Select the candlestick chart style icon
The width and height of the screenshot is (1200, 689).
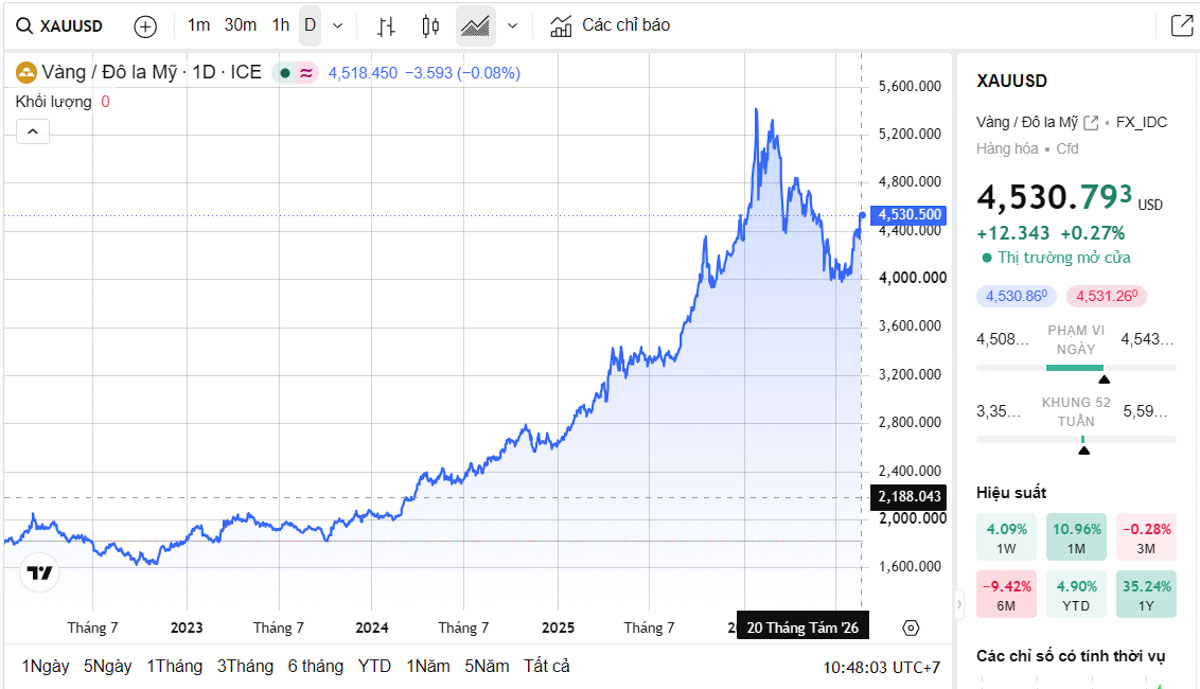[x=431, y=26]
